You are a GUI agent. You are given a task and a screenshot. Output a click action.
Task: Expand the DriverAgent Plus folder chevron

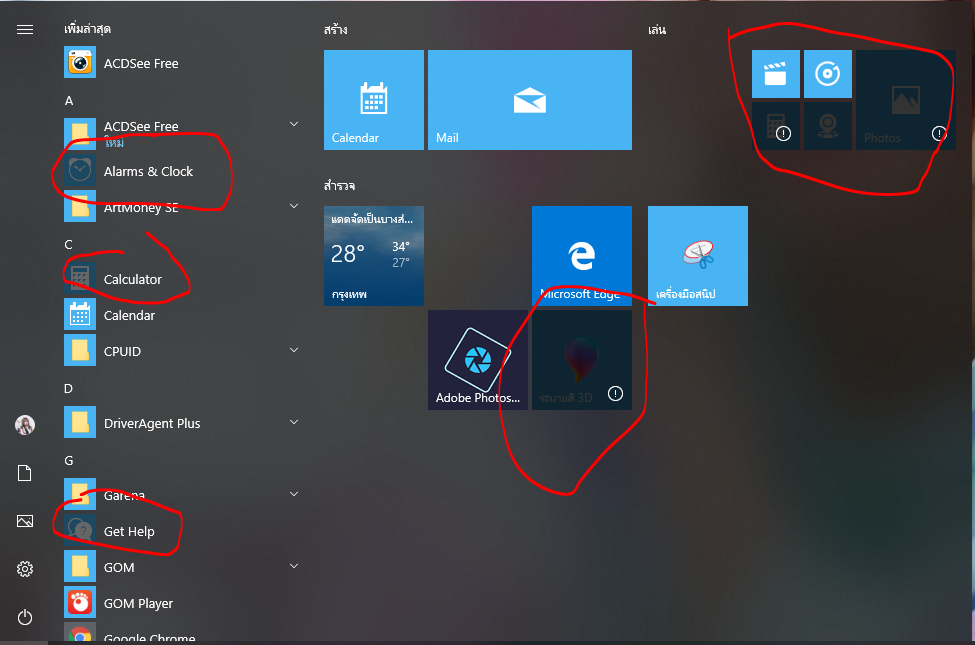(x=294, y=422)
